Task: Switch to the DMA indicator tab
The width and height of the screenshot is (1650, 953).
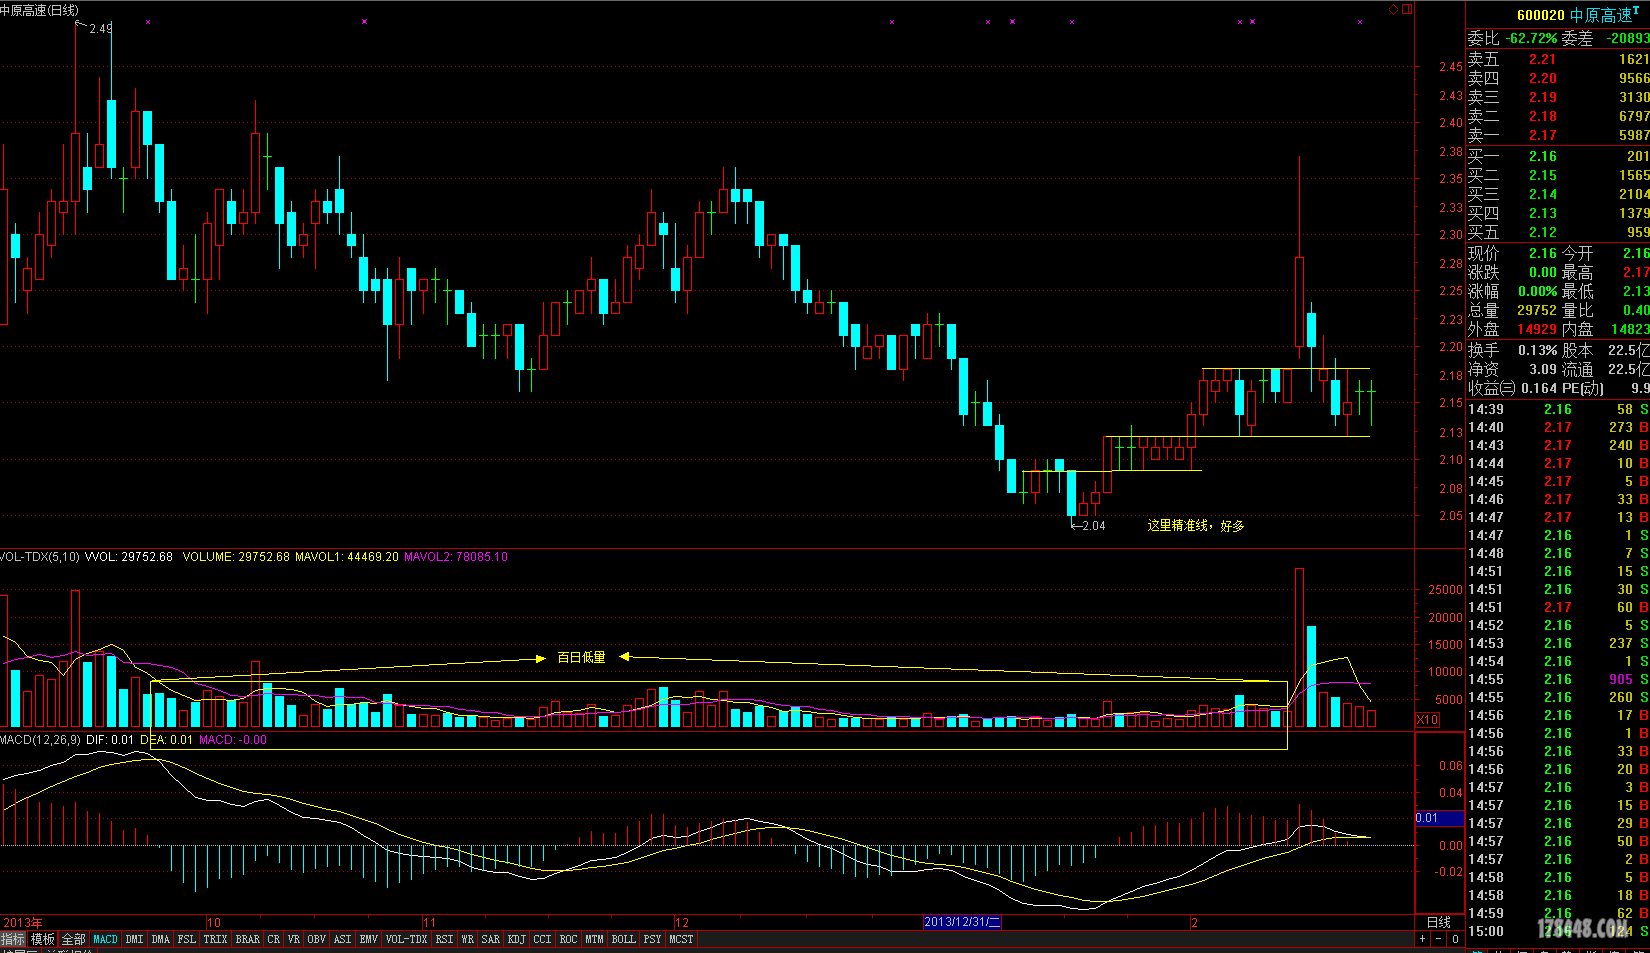Action: [161, 939]
